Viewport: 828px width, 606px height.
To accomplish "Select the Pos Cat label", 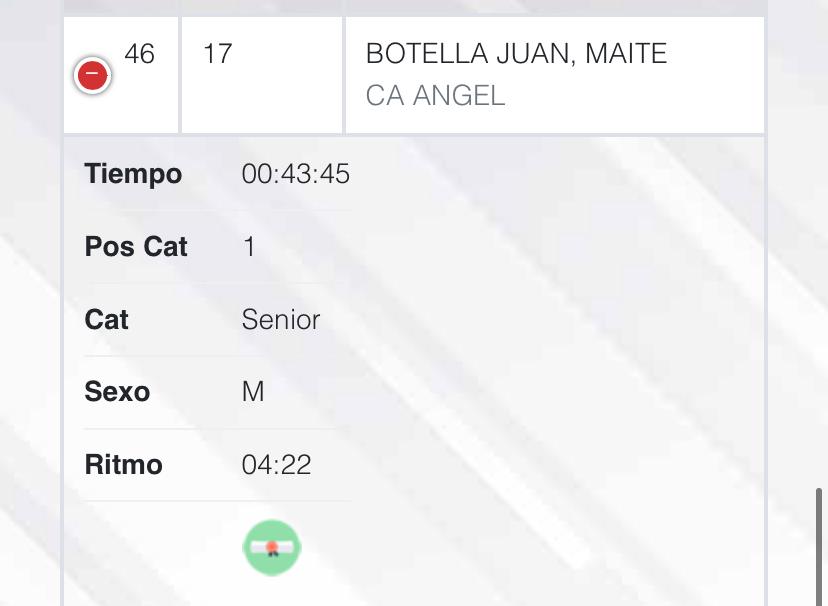I will click(136, 247).
